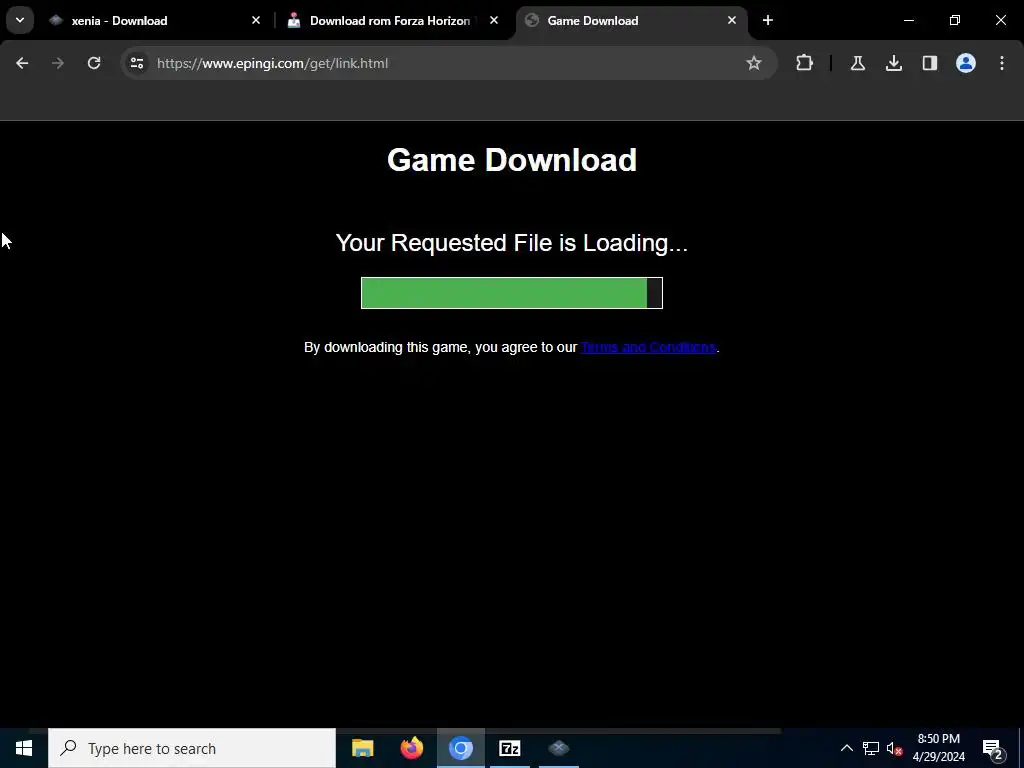
Task: Click the Chrome taskbar icon
Action: point(460,748)
